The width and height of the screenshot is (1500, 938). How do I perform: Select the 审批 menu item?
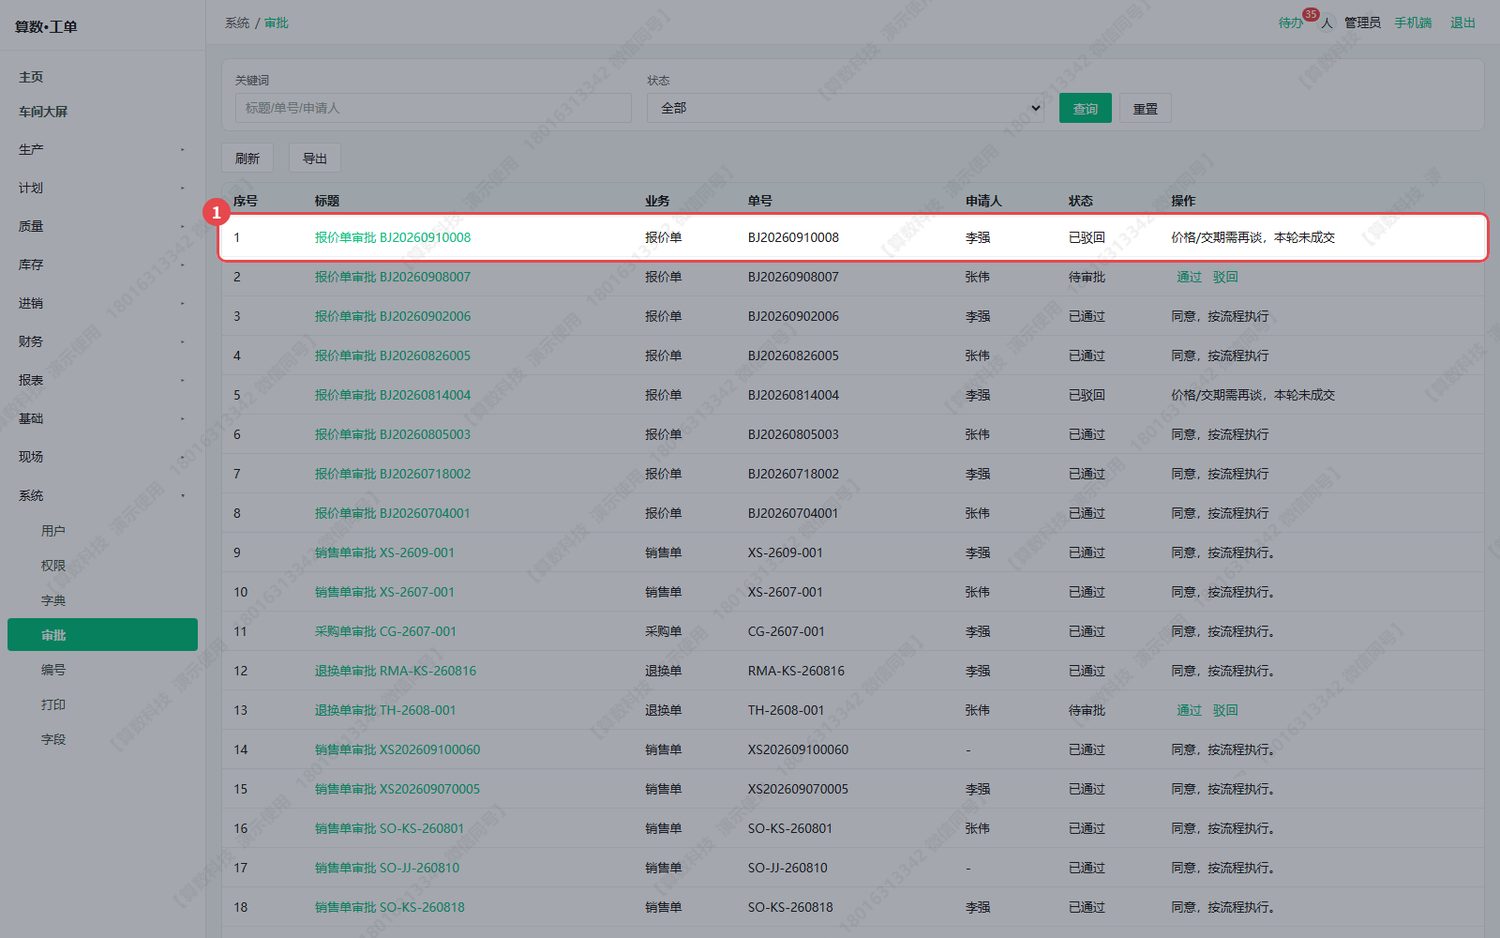point(102,635)
